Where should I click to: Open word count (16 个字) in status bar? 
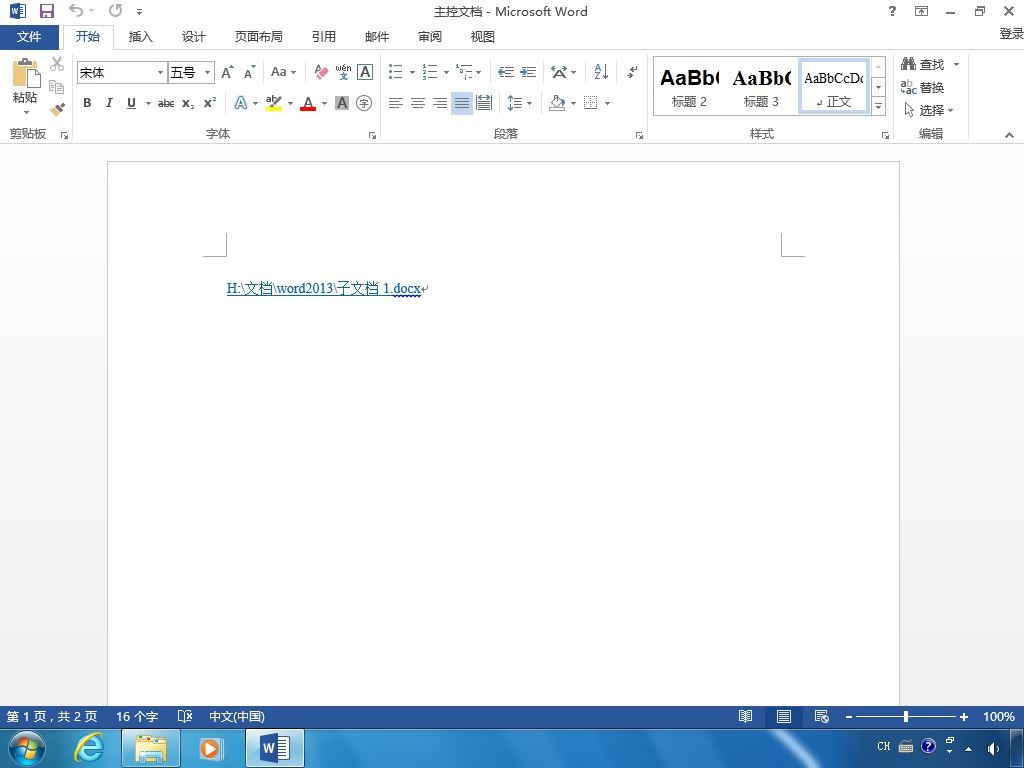point(137,716)
